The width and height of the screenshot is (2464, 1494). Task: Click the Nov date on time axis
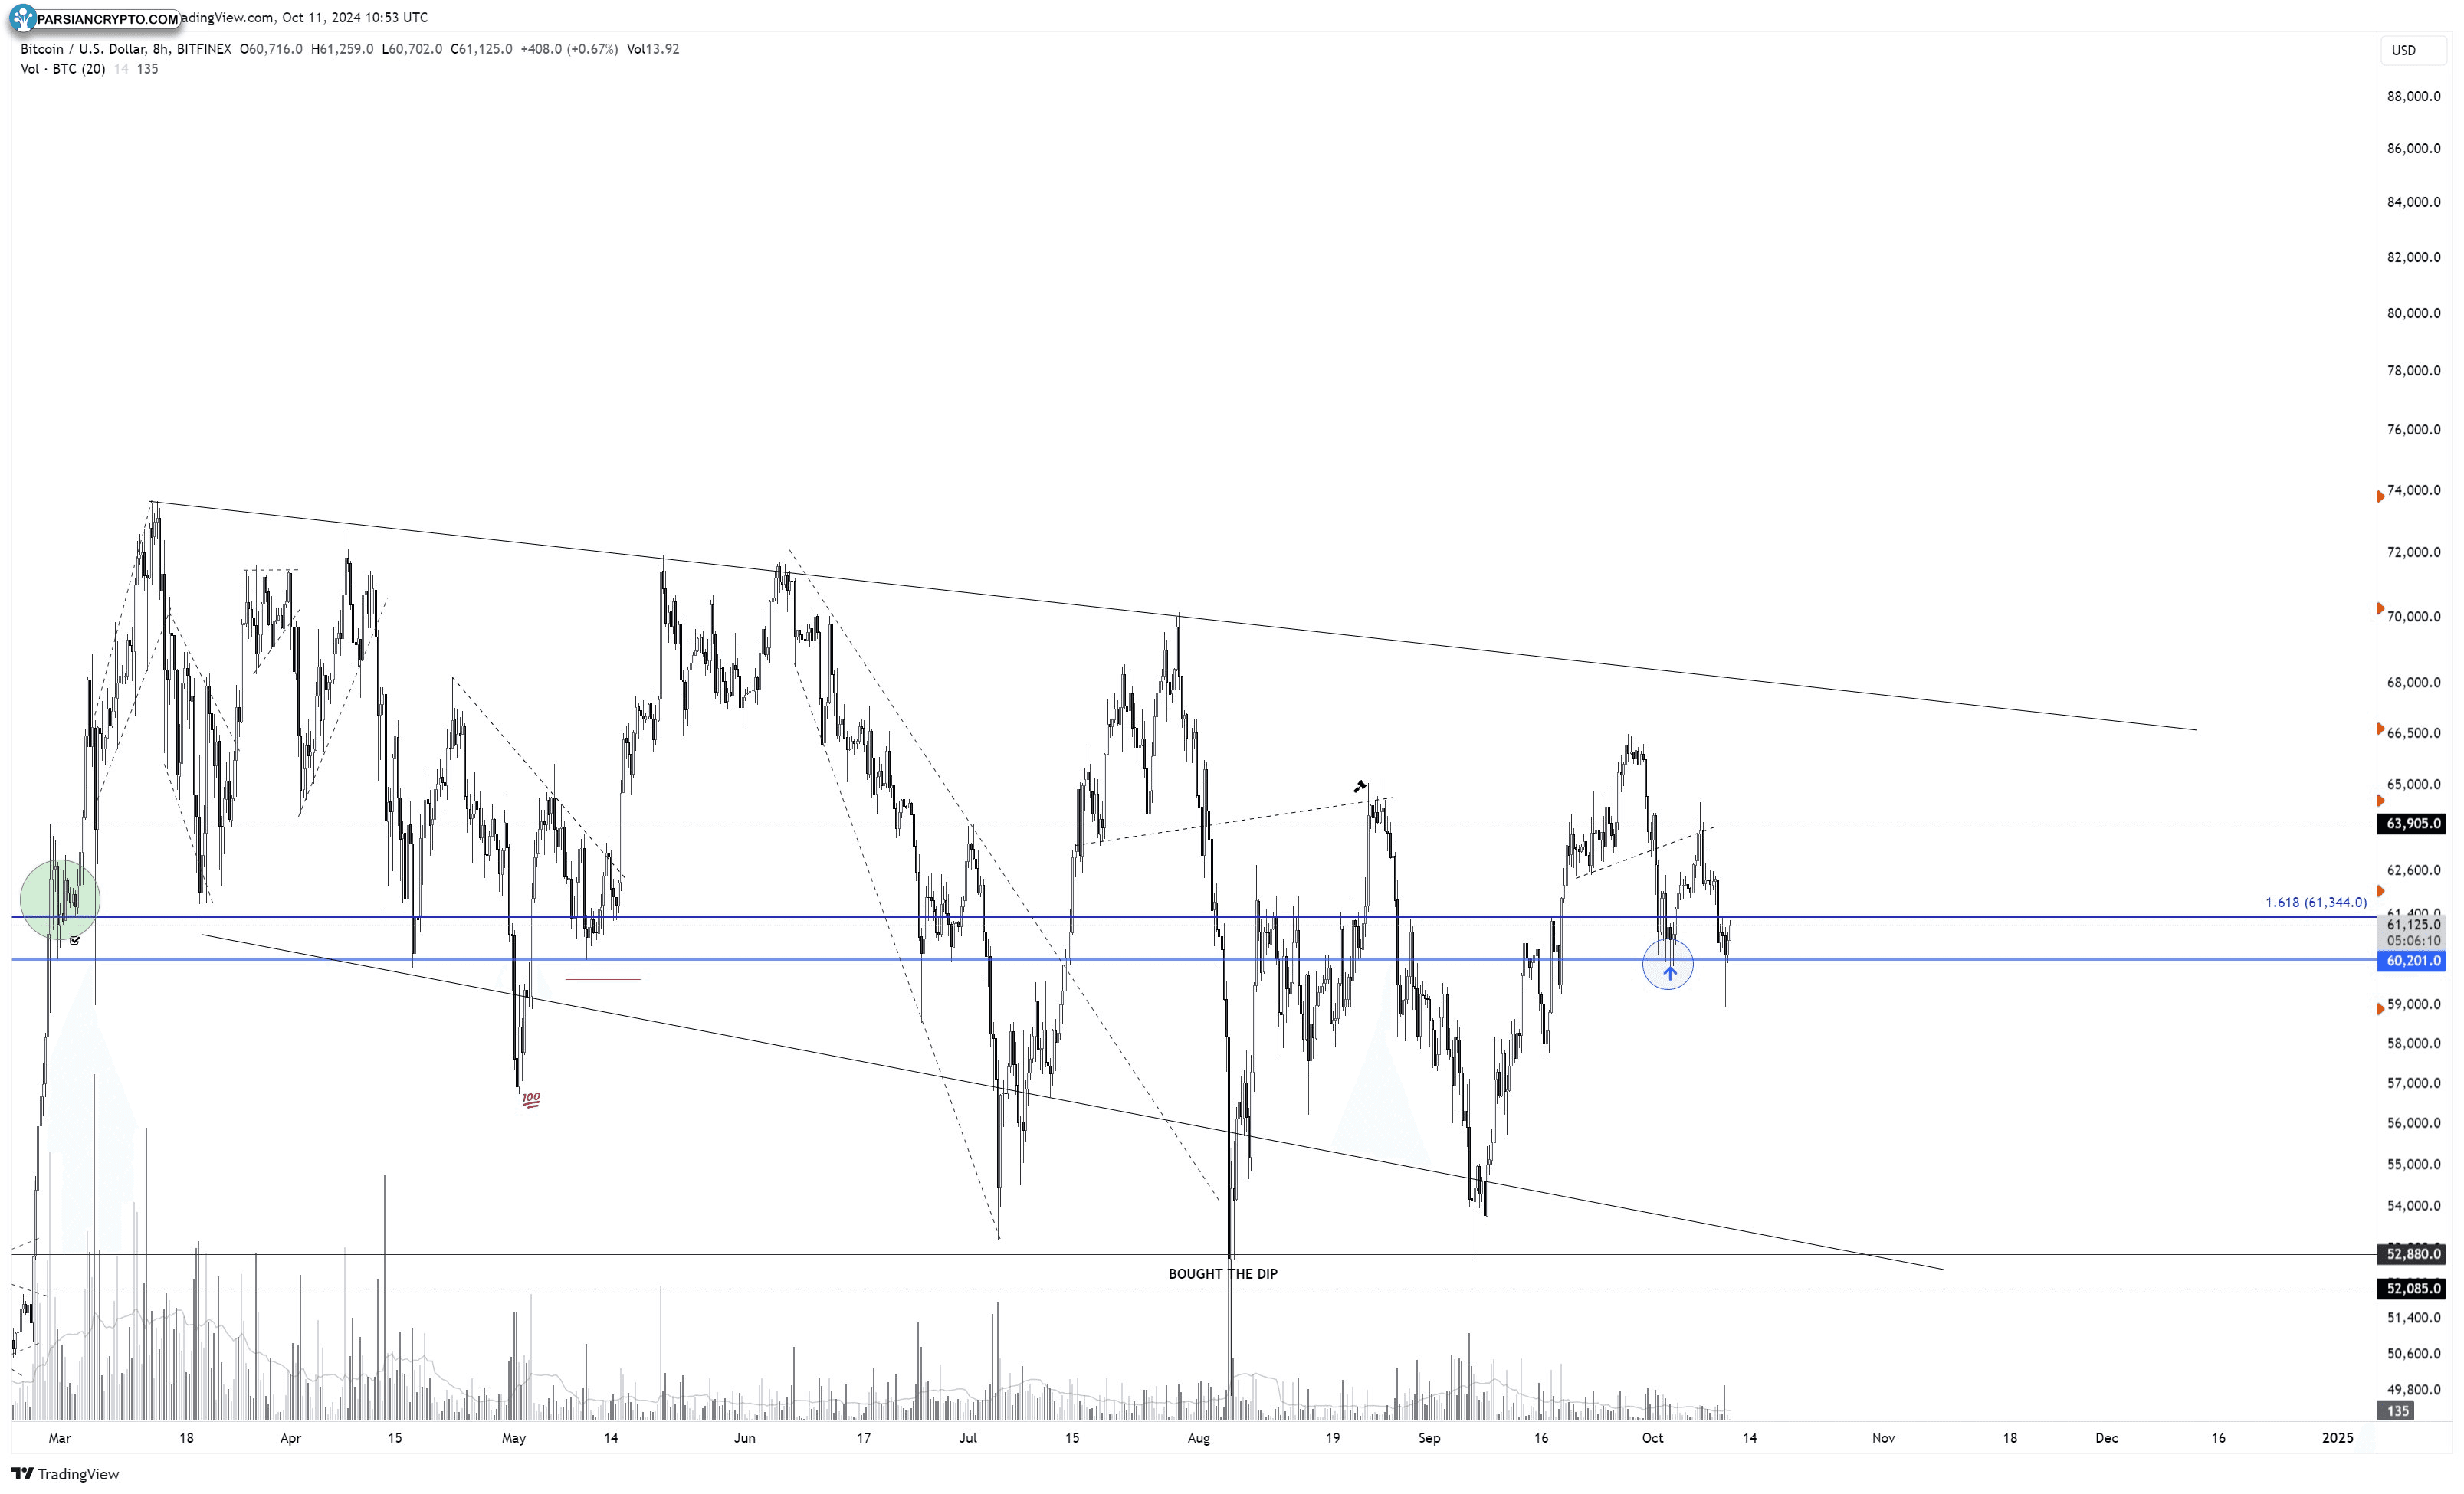[1883, 1438]
